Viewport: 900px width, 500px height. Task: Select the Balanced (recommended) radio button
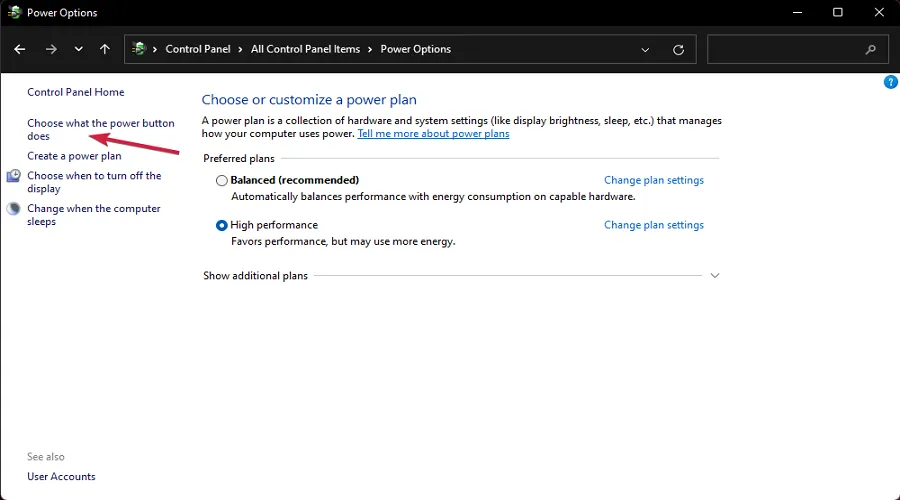pyautogui.click(x=222, y=181)
